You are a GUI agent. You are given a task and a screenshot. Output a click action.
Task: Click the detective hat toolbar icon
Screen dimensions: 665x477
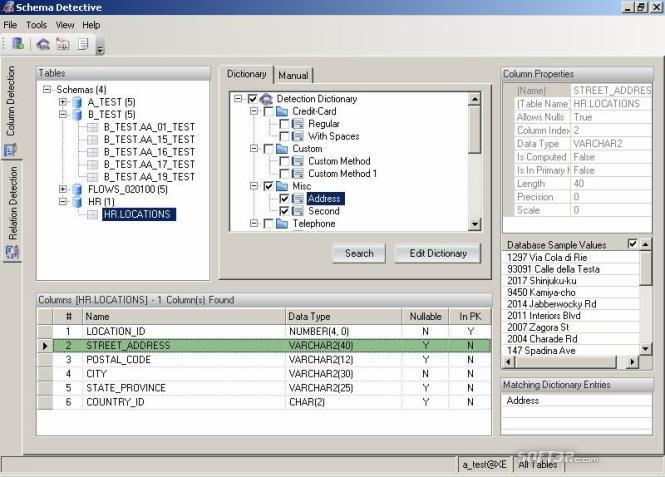tap(43, 44)
